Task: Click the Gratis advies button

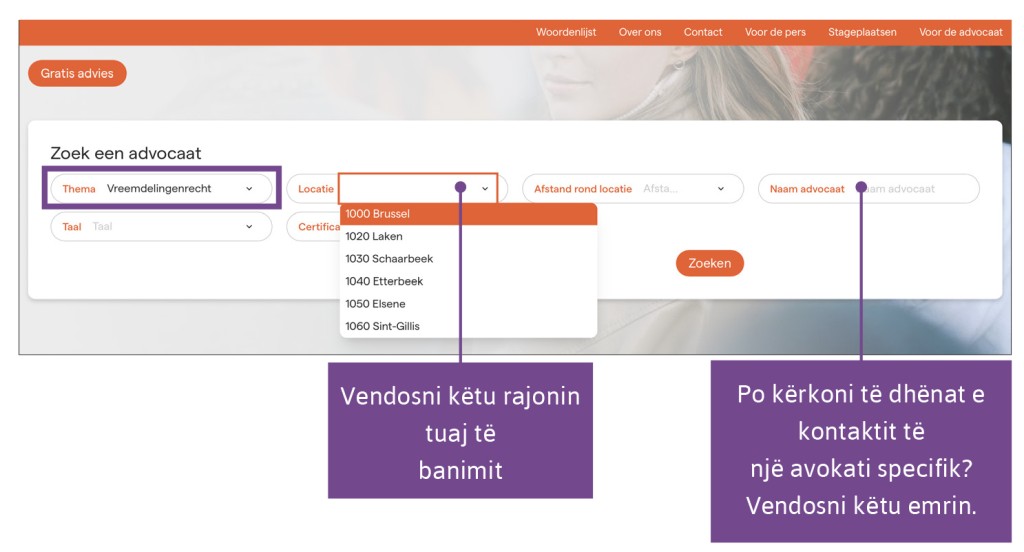Action: [77, 73]
